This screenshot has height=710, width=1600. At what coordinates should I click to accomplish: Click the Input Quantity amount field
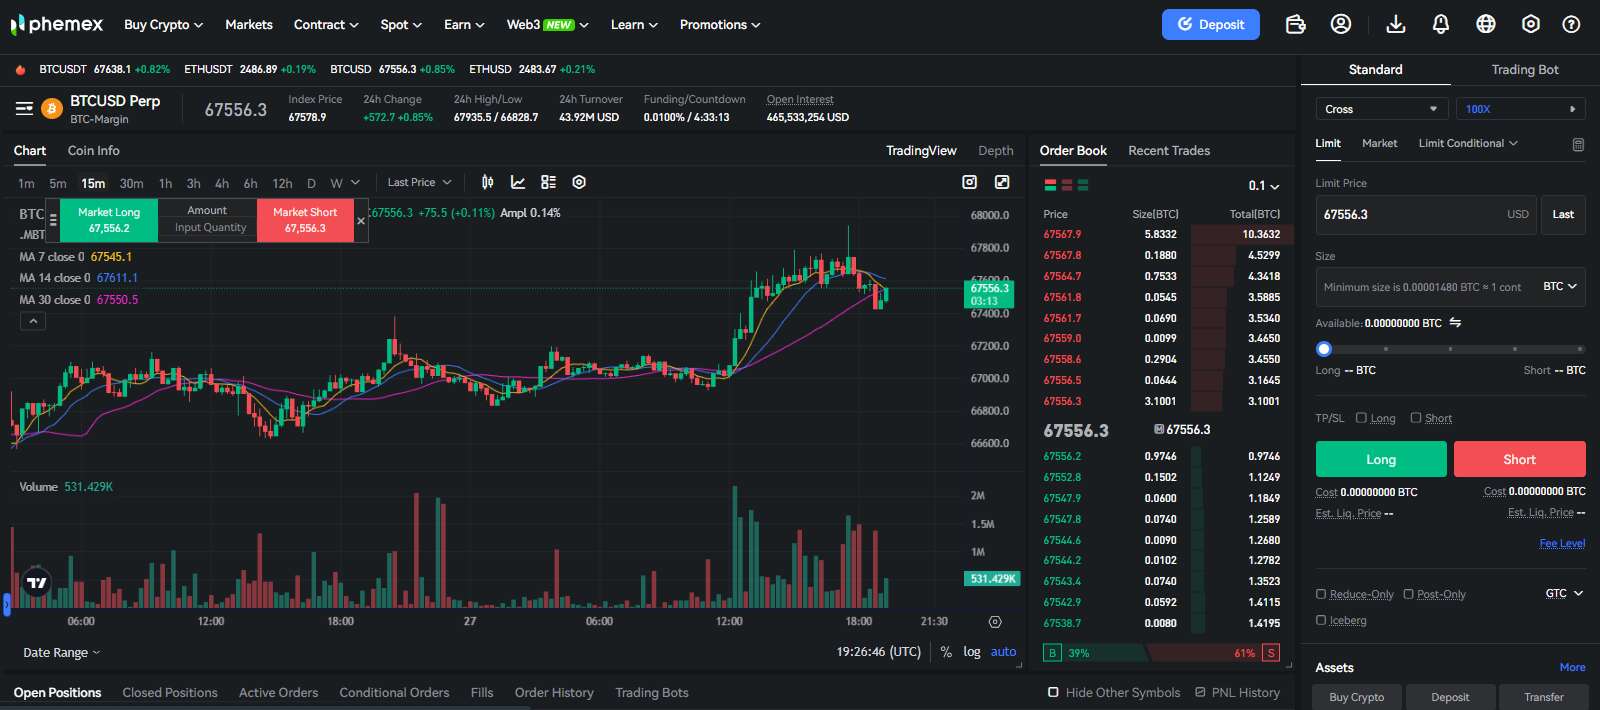click(210, 228)
